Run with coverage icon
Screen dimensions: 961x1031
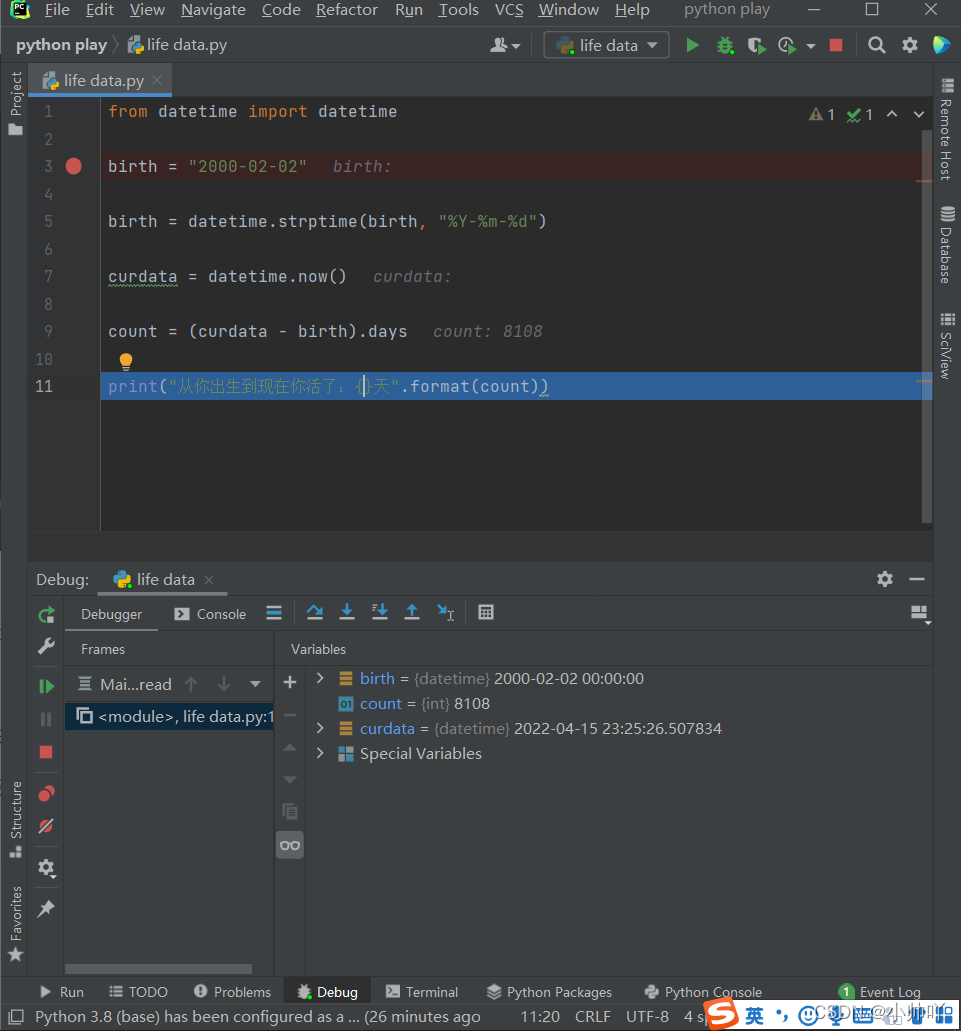click(x=757, y=45)
